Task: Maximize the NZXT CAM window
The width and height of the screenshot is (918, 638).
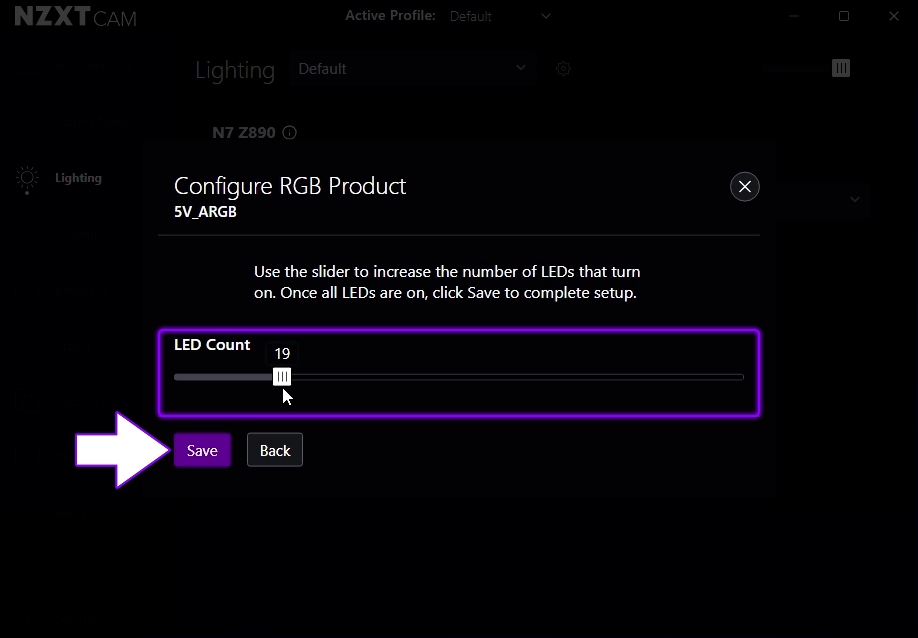Action: [843, 16]
